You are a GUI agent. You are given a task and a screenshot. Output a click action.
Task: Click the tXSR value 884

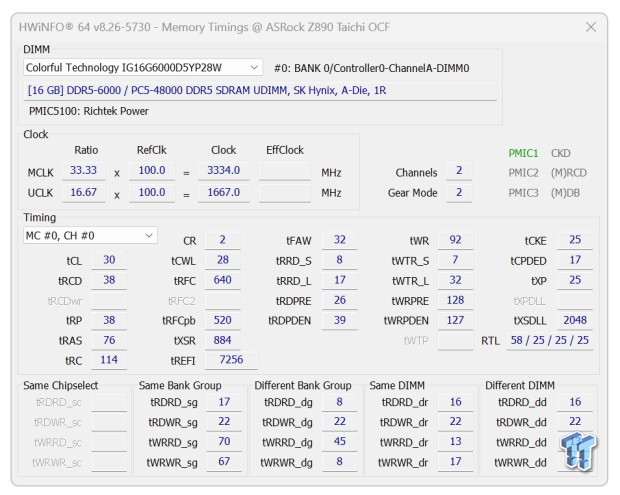pyautogui.click(x=223, y=340)
